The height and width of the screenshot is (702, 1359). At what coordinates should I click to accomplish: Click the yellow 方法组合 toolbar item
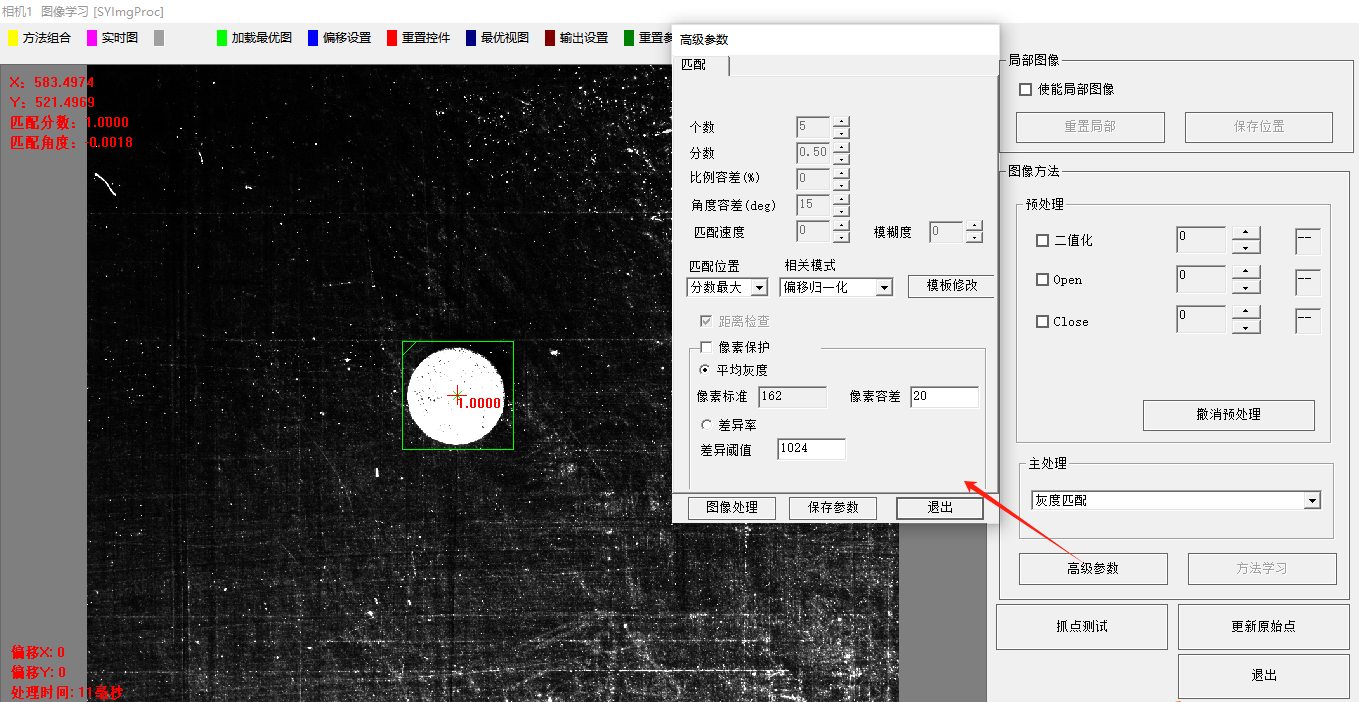pyautogui.click(x=40, y=38)
